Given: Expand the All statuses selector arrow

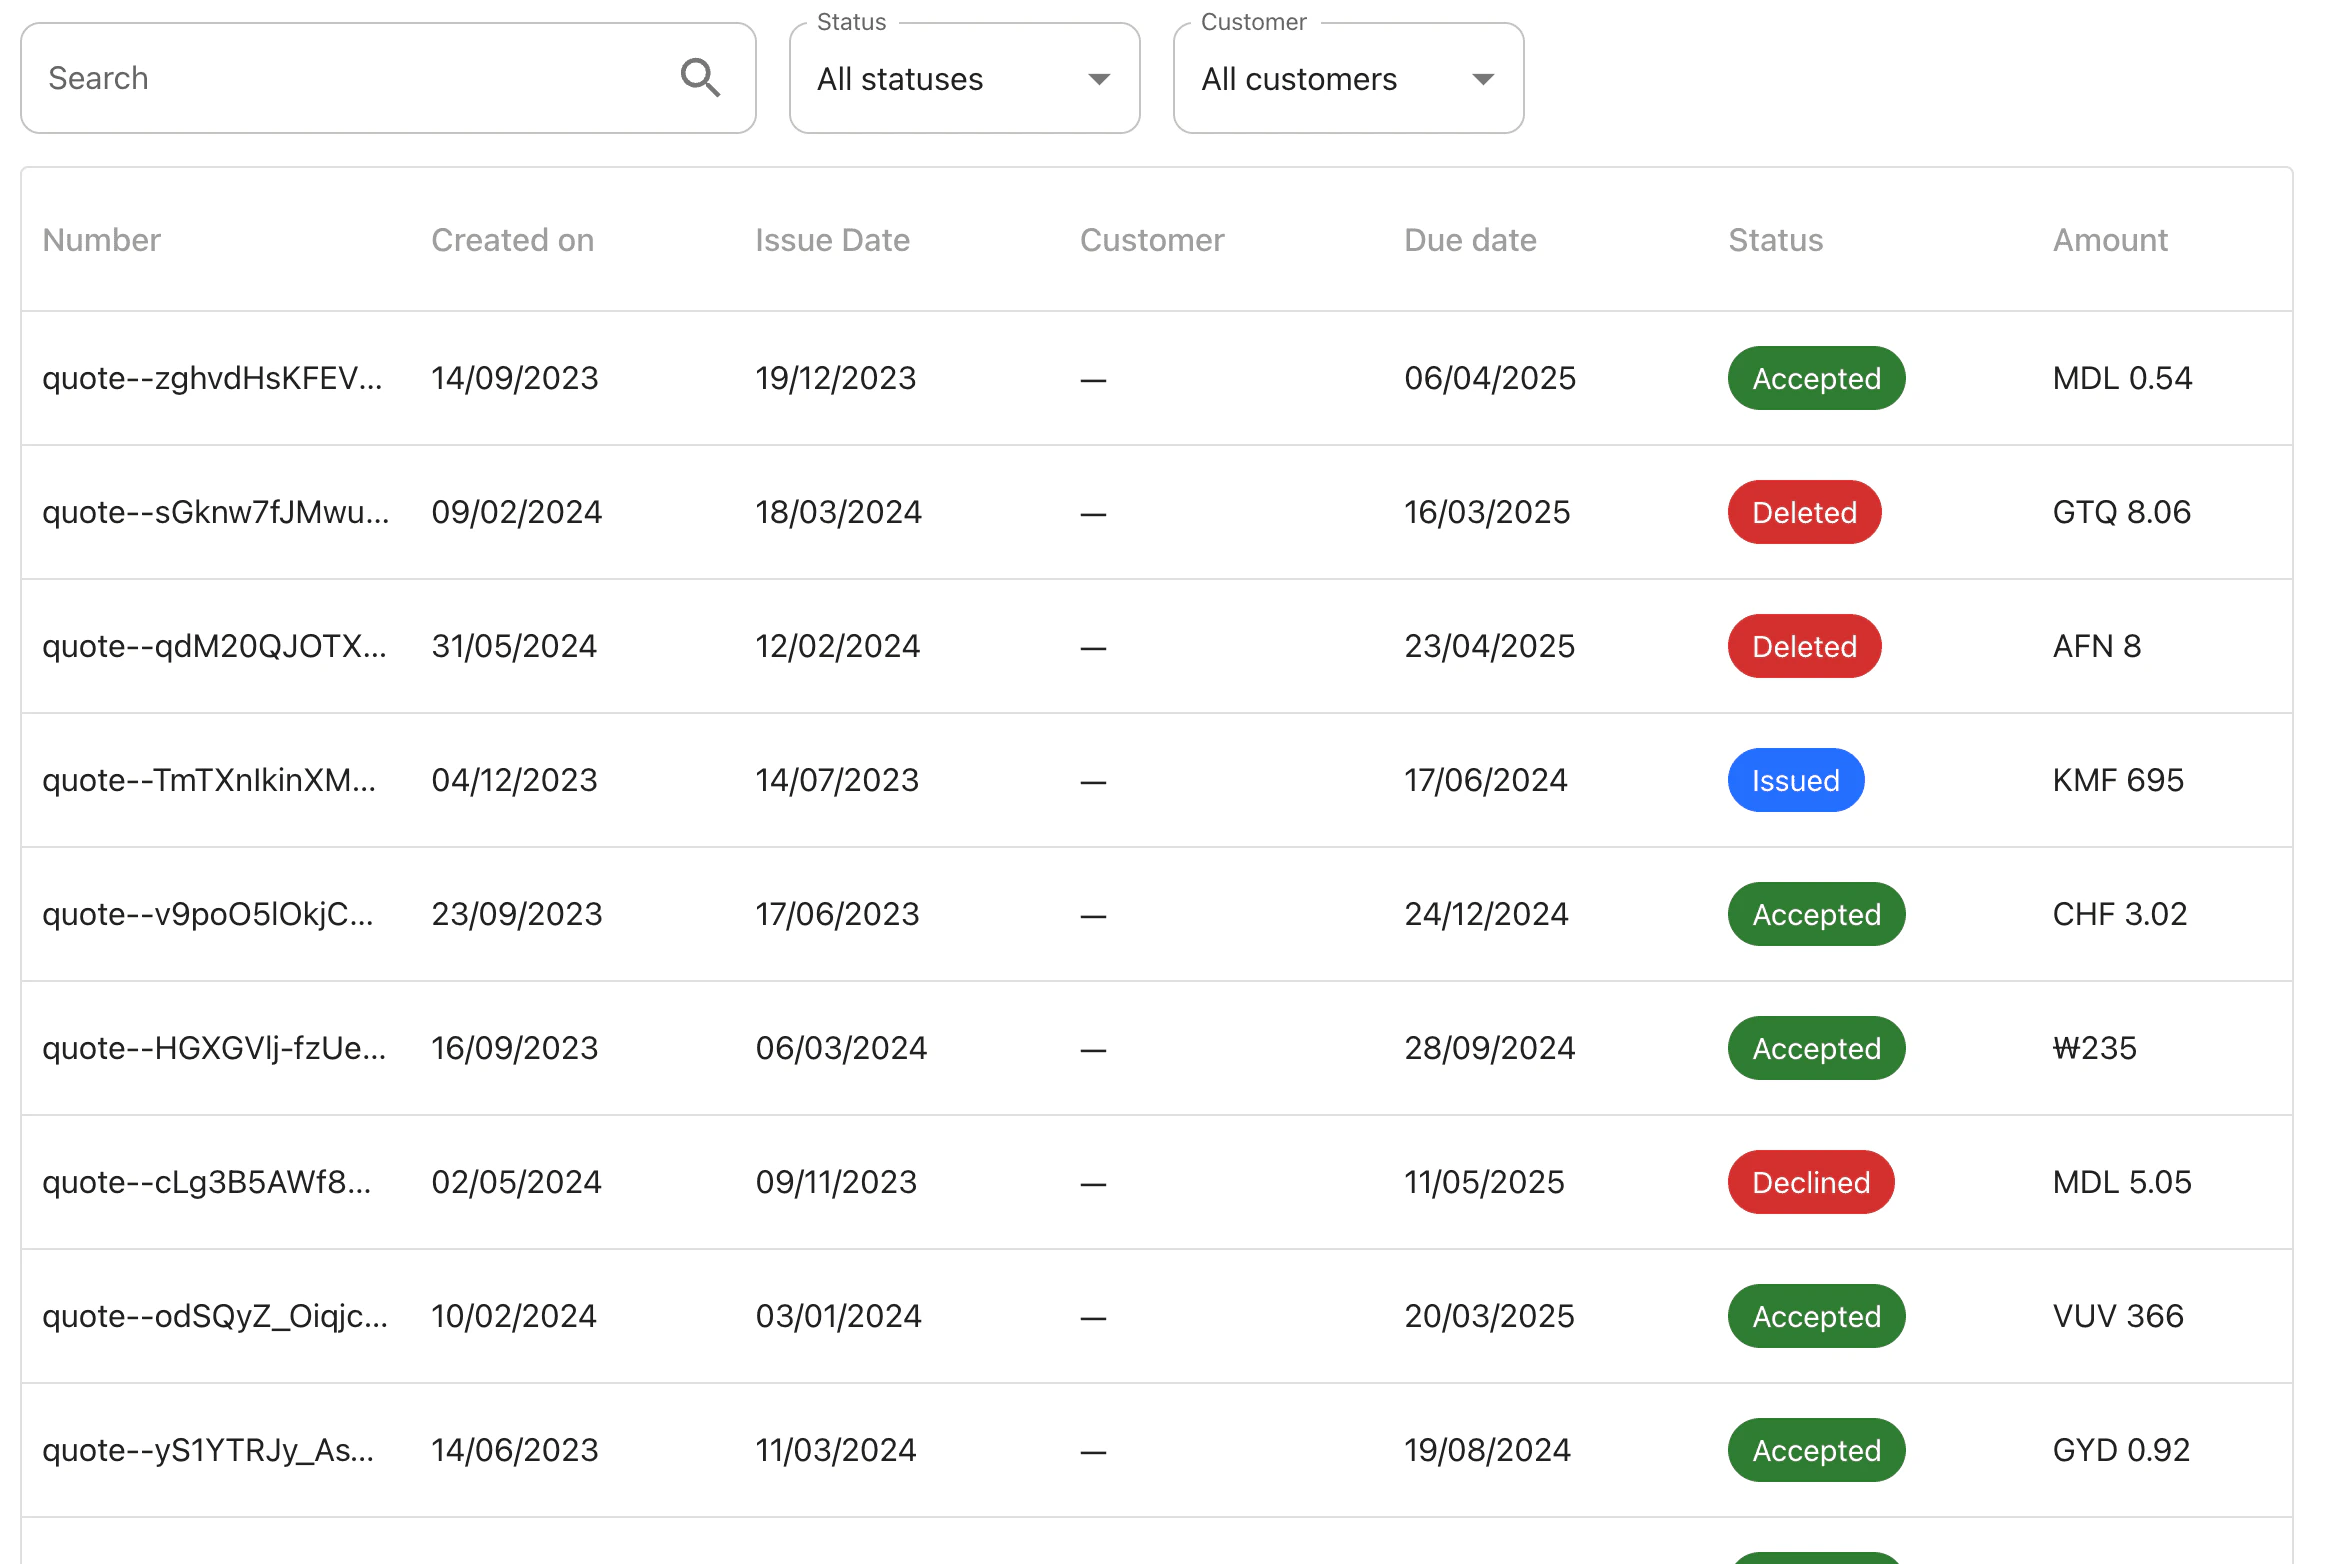Looking at the screenshot, I should (1098, 79).
